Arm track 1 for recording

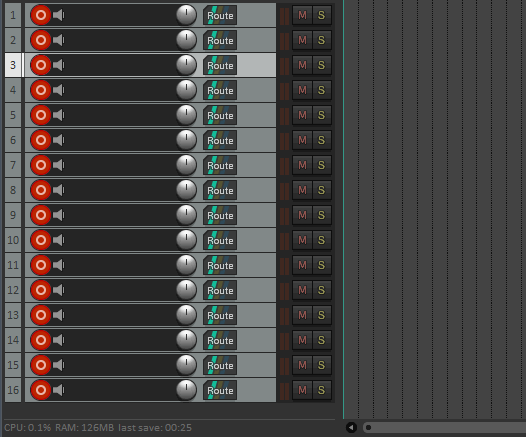click(x=41, y=15)
